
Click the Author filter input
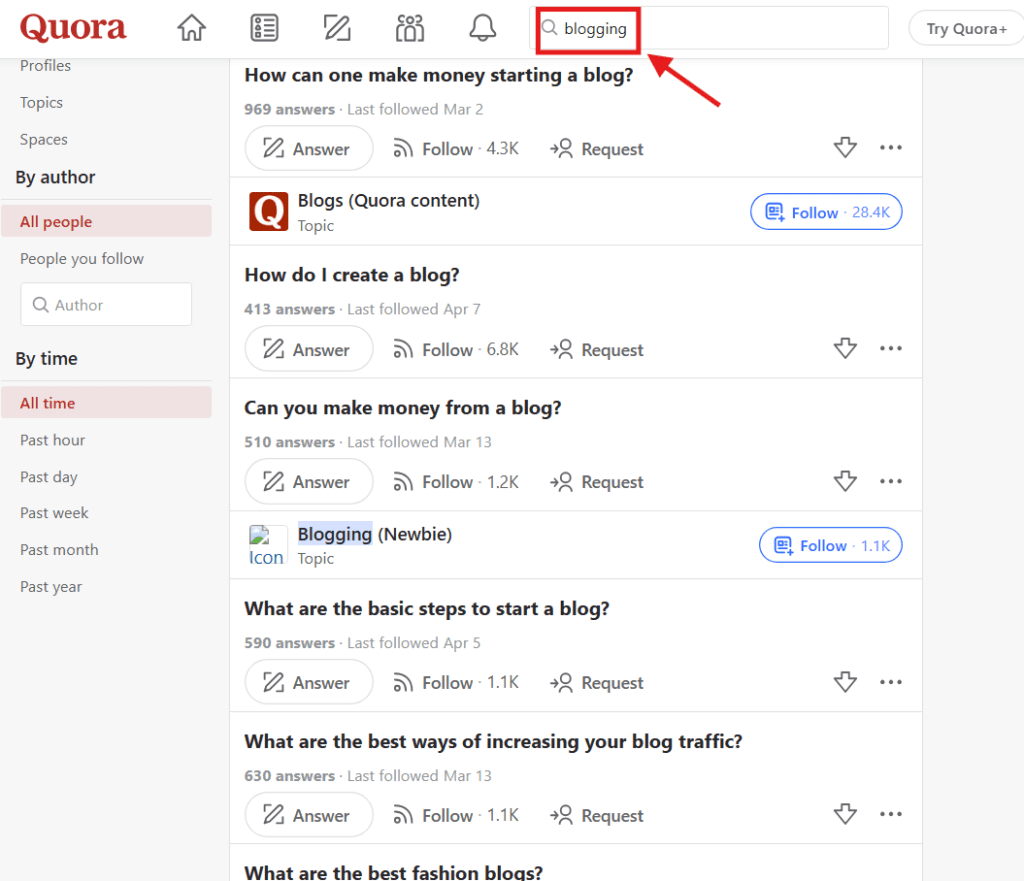click(x=106, y=304)
